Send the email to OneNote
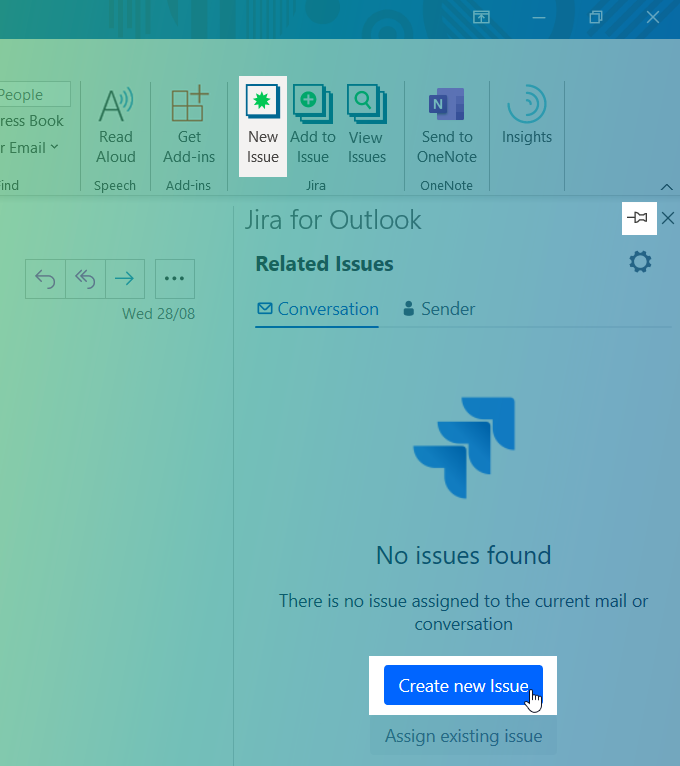This screenshot has width=680, height=766. point(447,125)
